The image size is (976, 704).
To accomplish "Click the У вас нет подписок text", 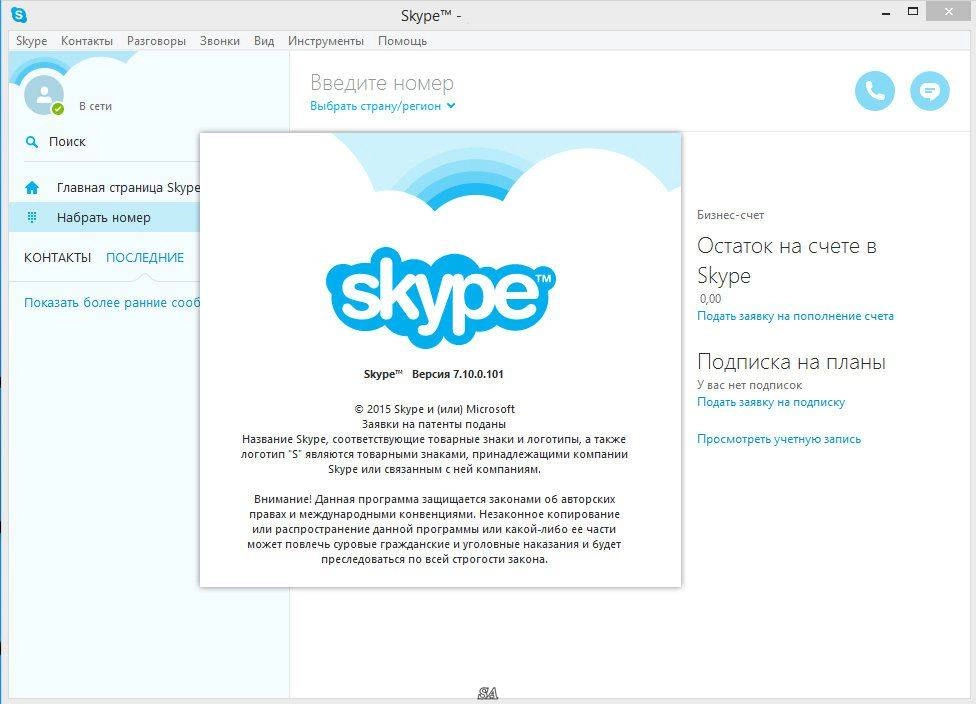I will [x=749, y=385].
